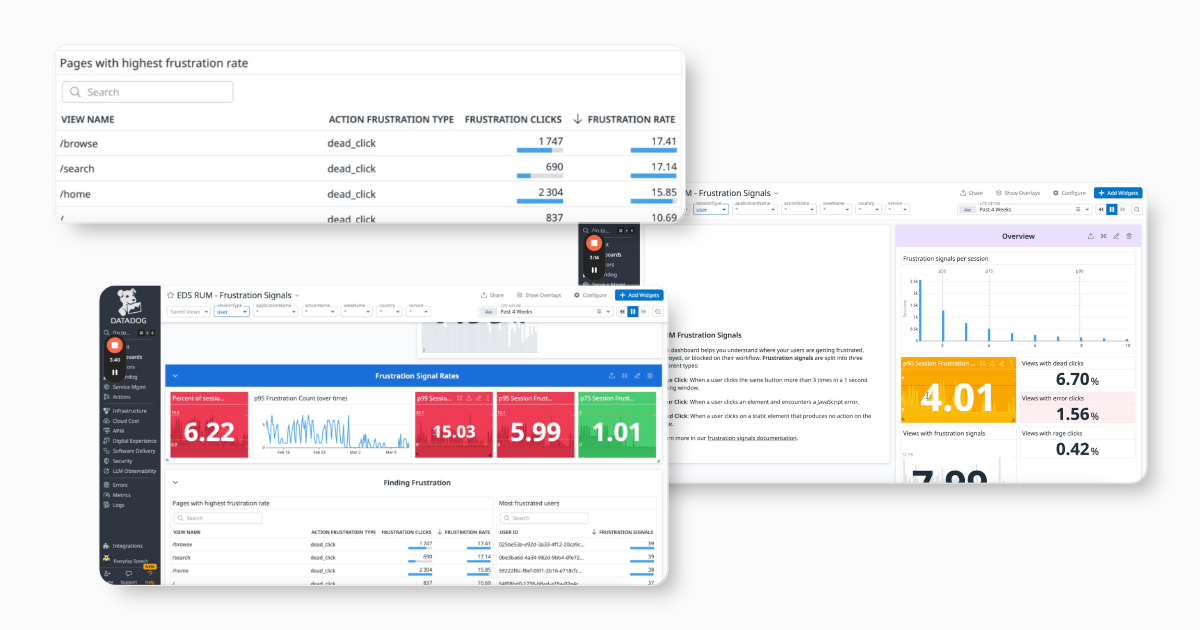
Task: Click Show Overlays in the front dashboard
Action: pos(539,295)
